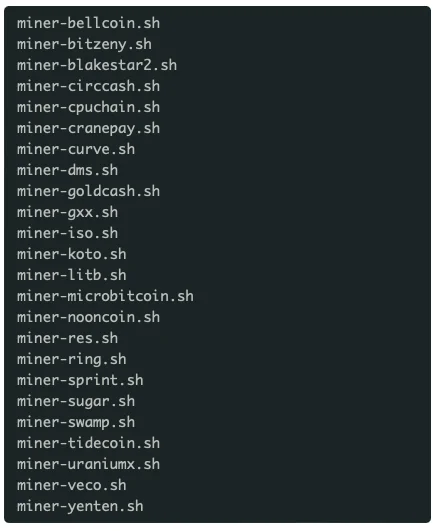The width and height of the screenshot is (440, 531).
Task: Select the miner-cranepay.sh line
Action: [88, 129]
